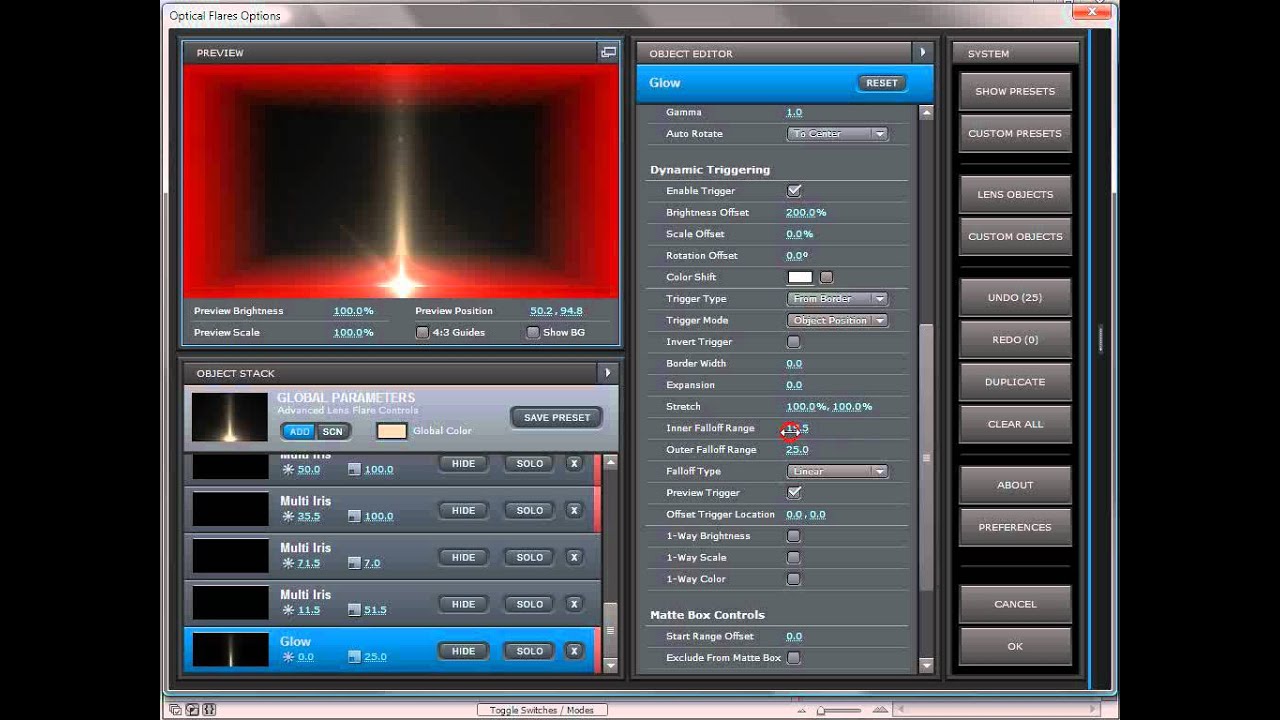The height and width of the screenshot is (720, 1280).
Task: Delete the Multi Iris 35.5 object with X
Action: click(574, 510)
